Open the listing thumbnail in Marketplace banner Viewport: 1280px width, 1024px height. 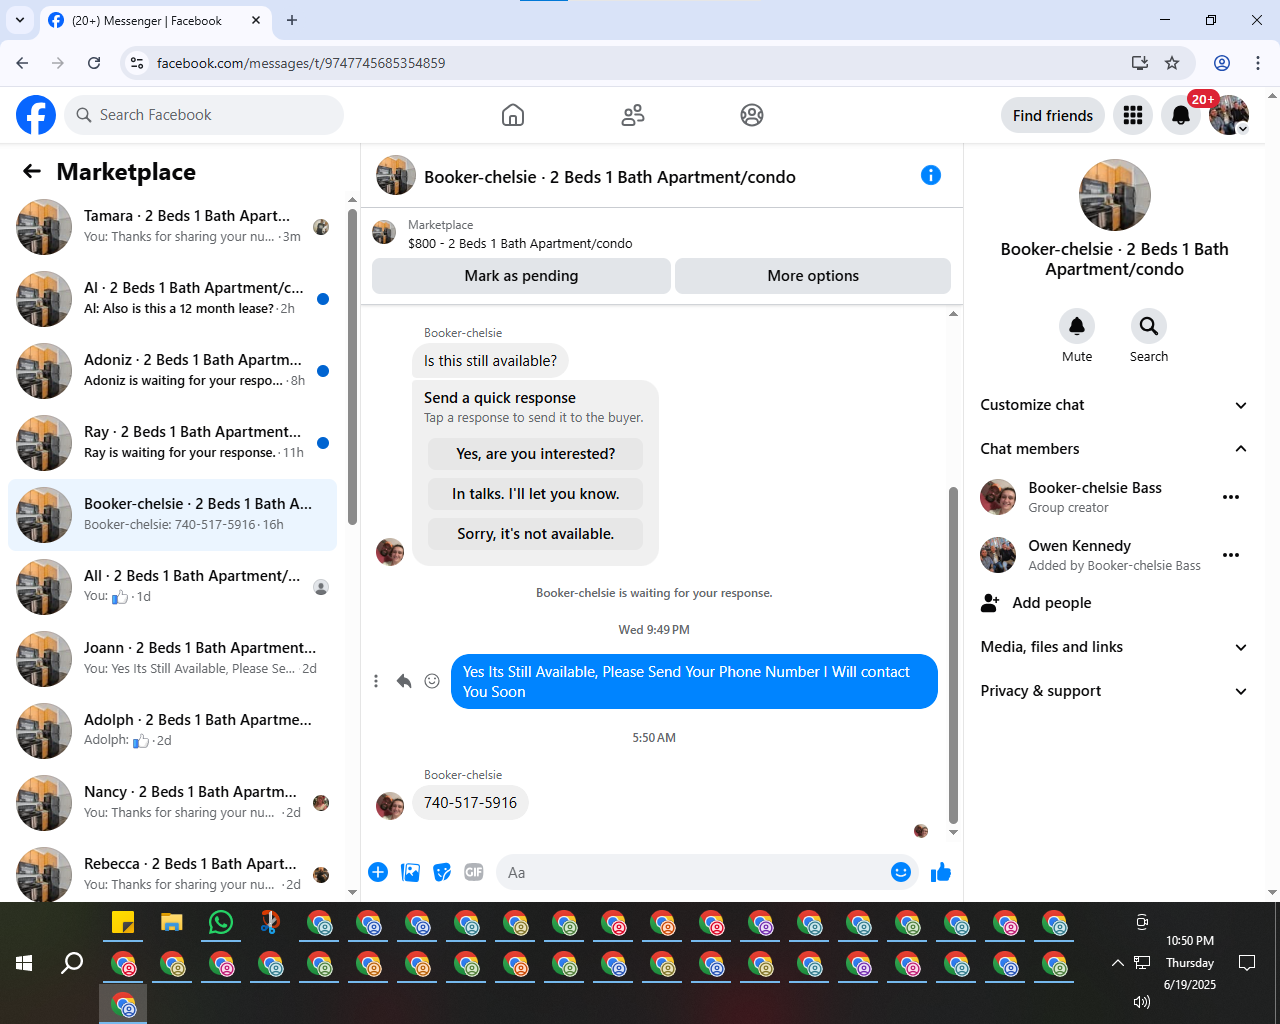coord(384,233)
